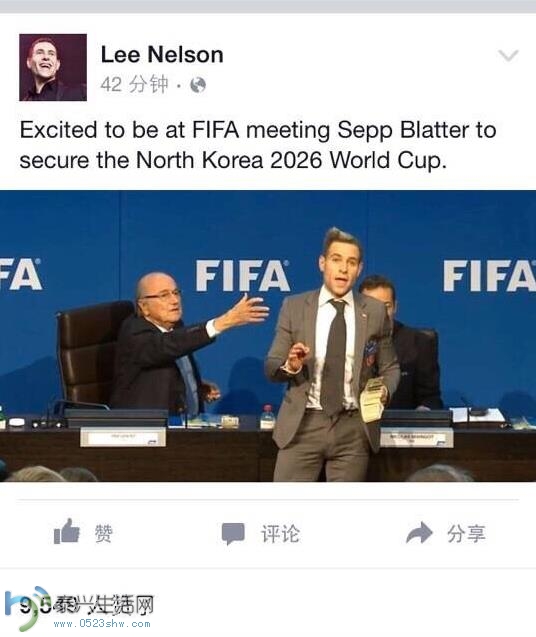Viewport: 536px width, 637px height.
Task: Open the FIFA press conference photo
Action: point(268,336)
